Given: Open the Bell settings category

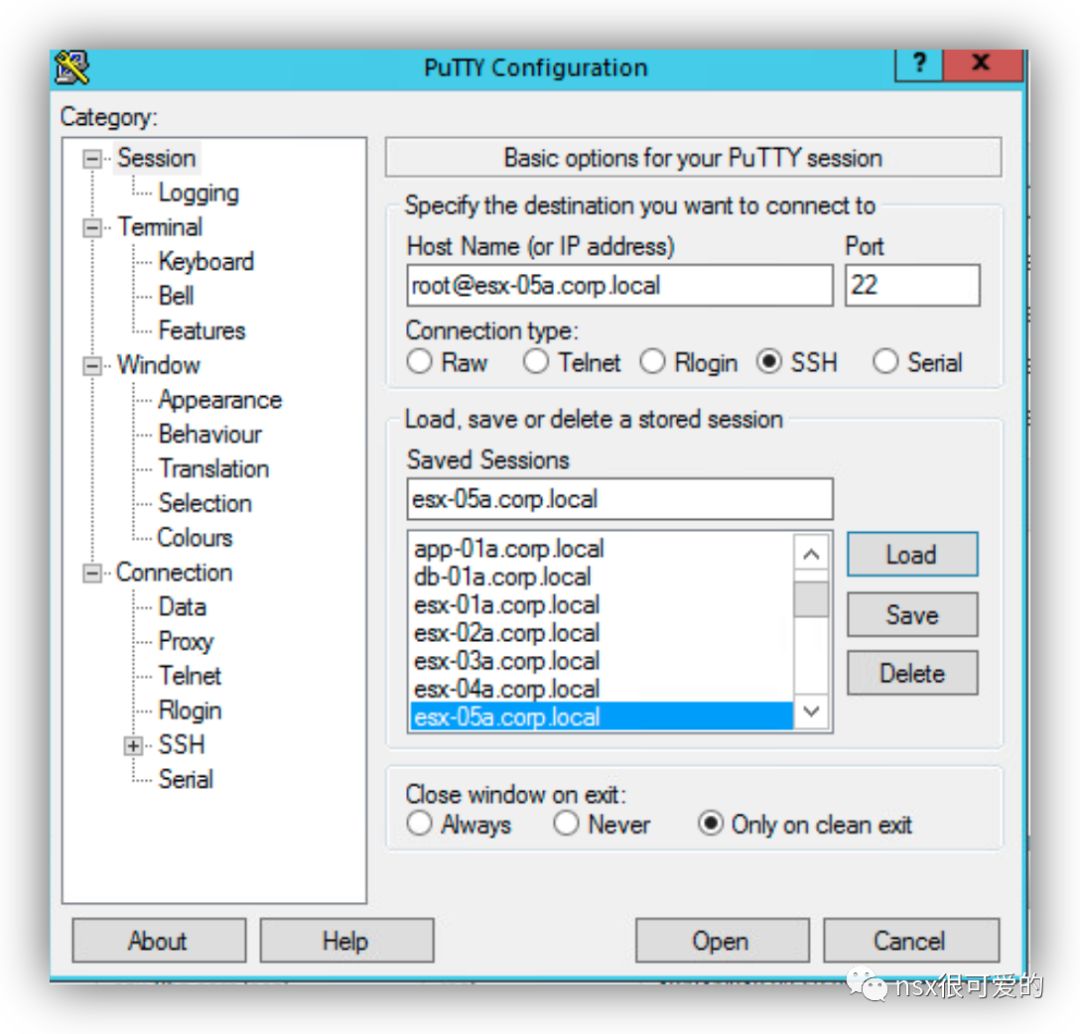Looking at the screenshot, I should tap(176, 296).
